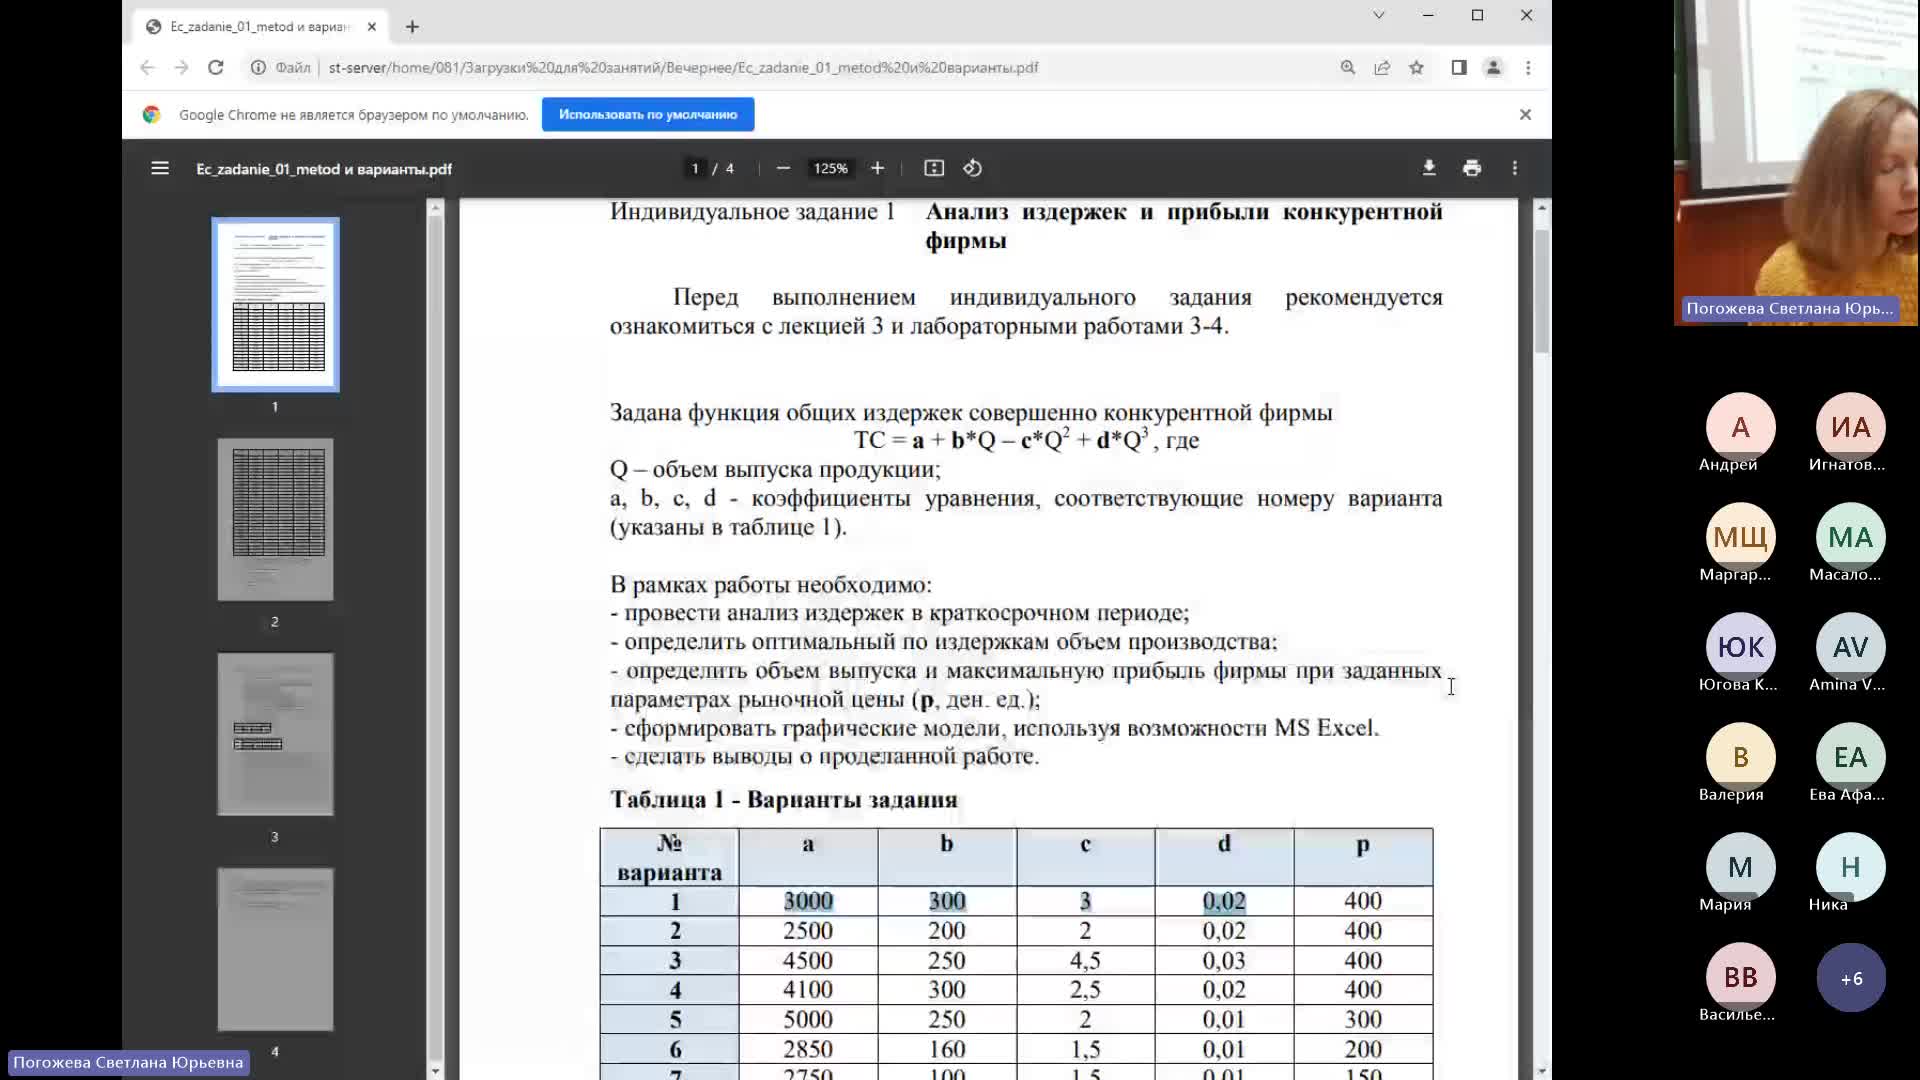This screenshot has width=1920, height=1080.
Task: Click the browser zoom magnifier icon
Action: [x=1348, y=67]
